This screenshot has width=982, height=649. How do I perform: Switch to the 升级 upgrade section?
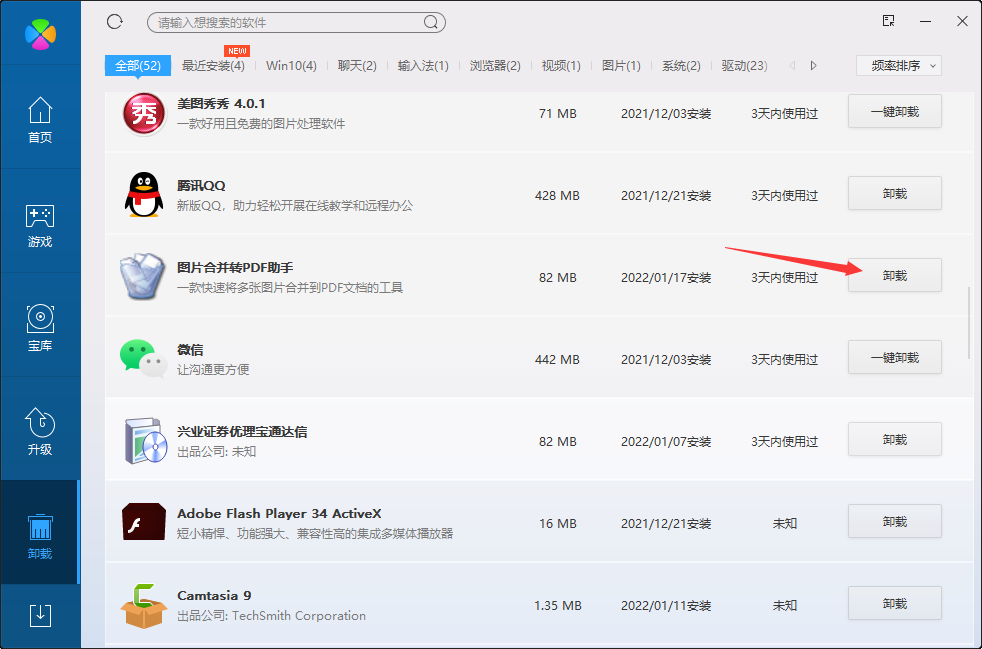click(40, 432)
